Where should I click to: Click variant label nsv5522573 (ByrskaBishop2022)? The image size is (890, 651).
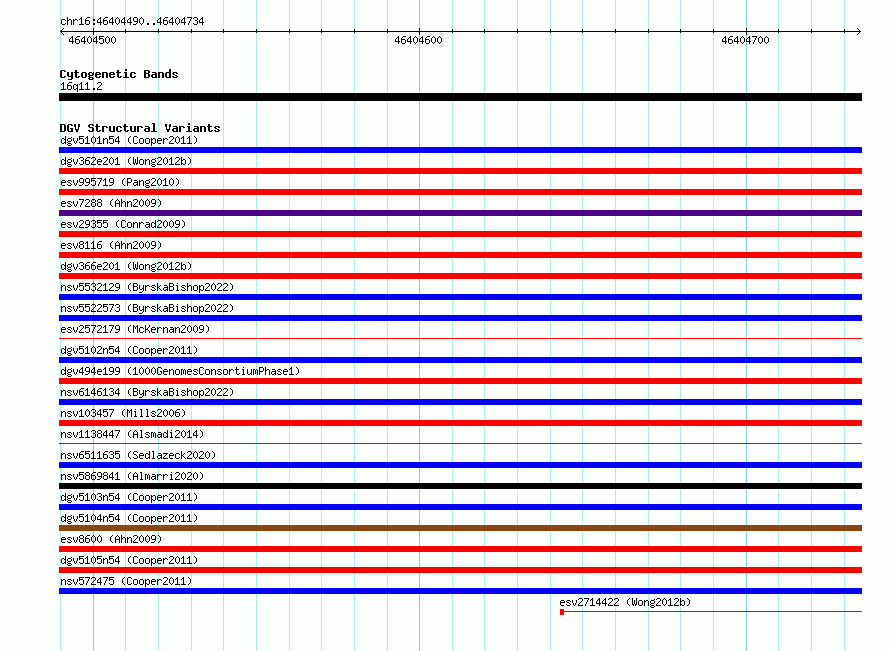[x=147, y=308]
